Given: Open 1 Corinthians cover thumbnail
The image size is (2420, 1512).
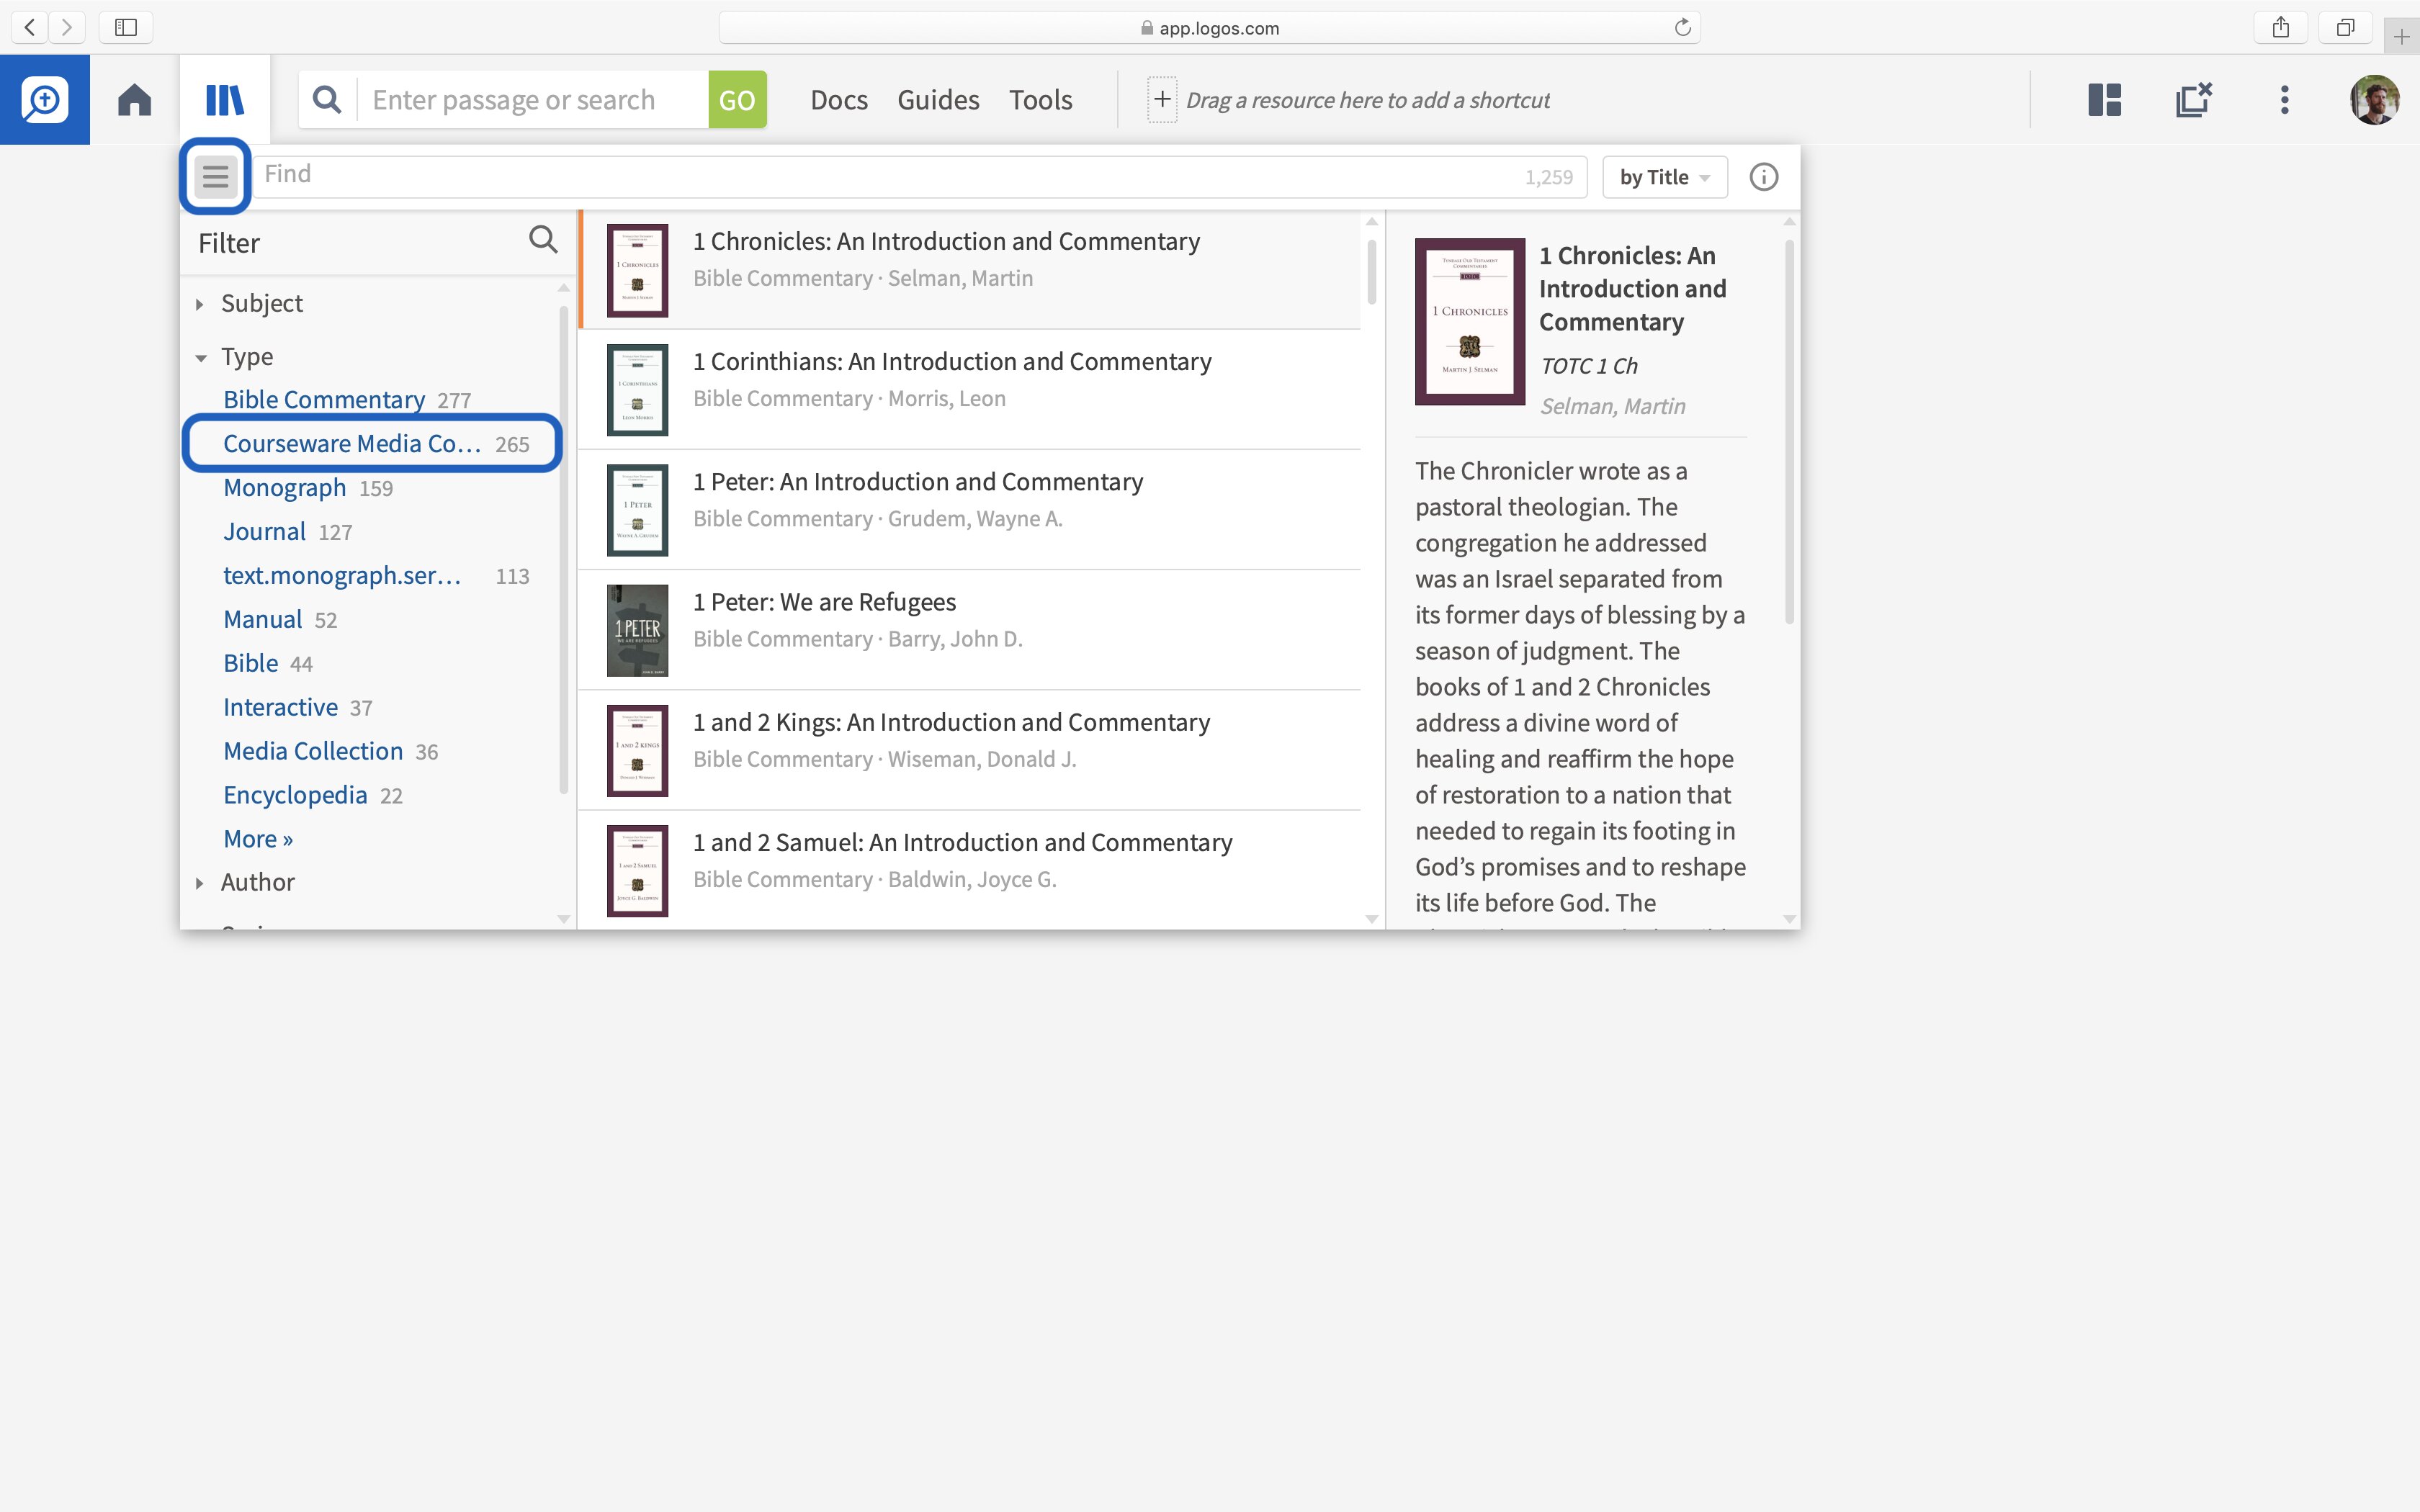Looking at the screenshot, I should (x=637, y=390).
